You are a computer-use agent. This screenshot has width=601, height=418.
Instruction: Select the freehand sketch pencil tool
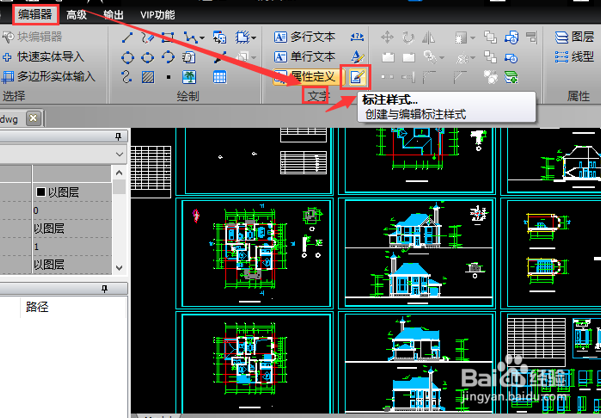pyautogui.click(x=147, y=38)
